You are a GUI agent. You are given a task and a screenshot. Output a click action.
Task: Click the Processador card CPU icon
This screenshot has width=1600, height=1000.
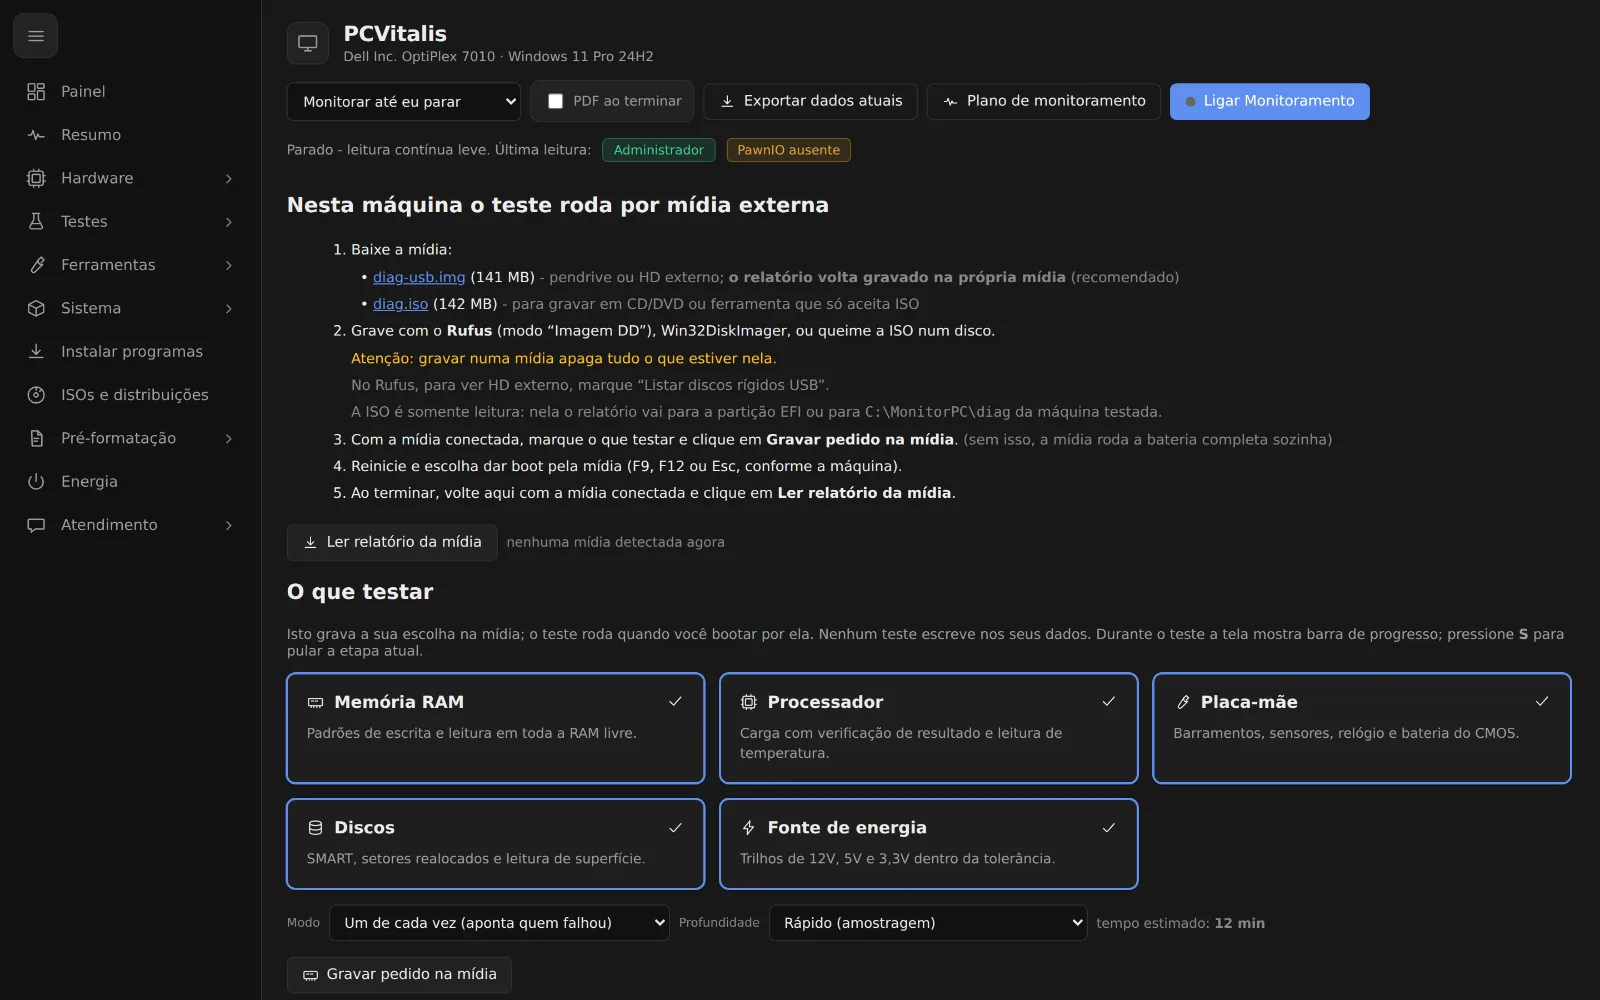coord(748,702)
